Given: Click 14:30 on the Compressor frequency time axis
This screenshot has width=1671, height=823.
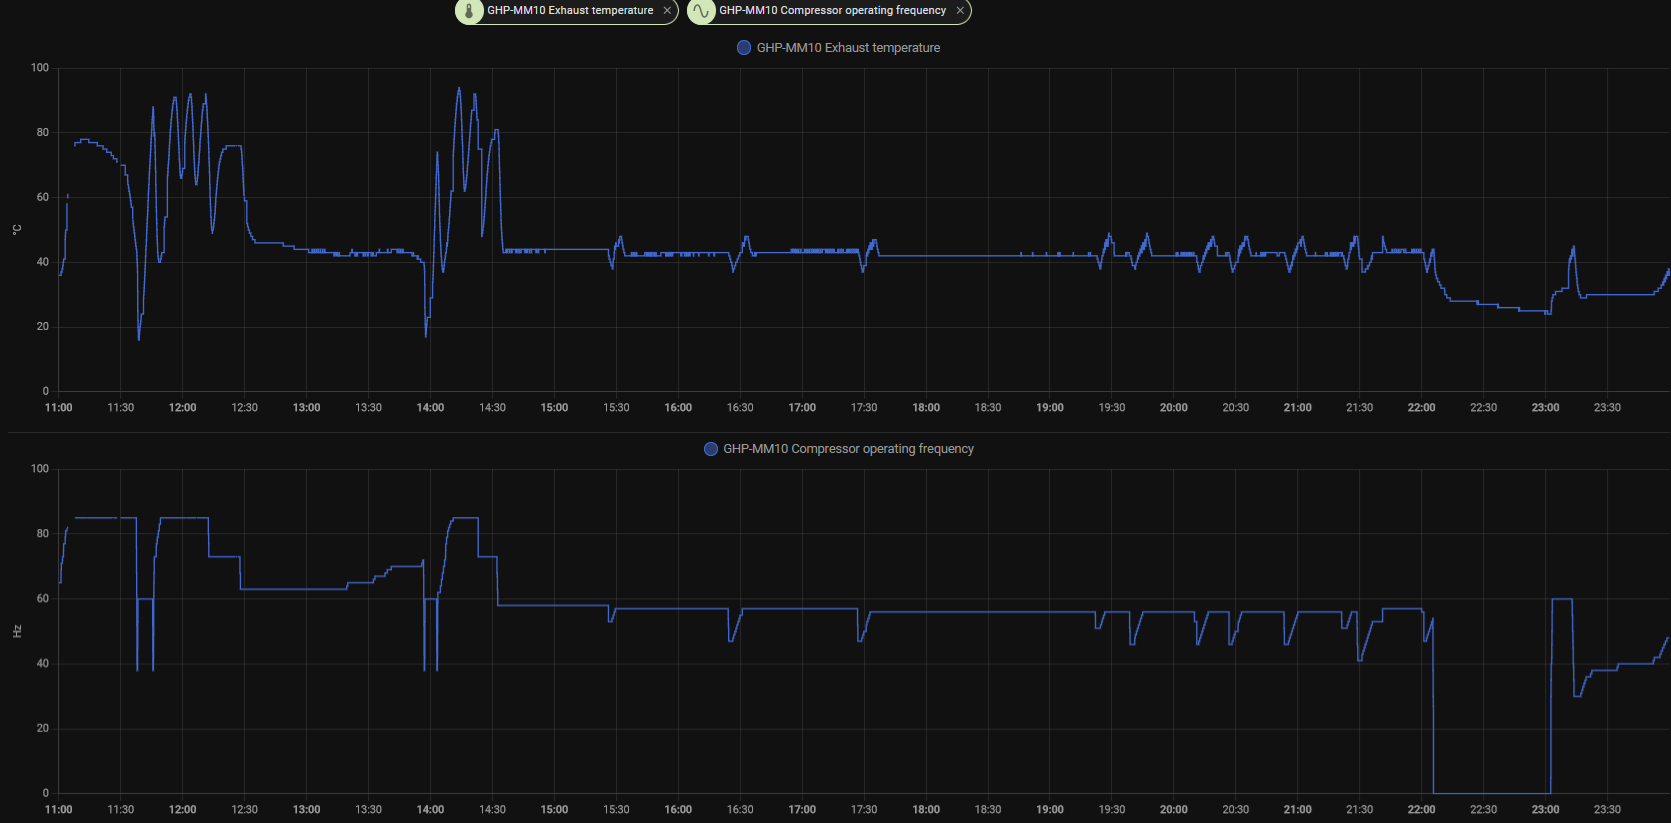Looking at the screenshot, I should click(493, 810).
